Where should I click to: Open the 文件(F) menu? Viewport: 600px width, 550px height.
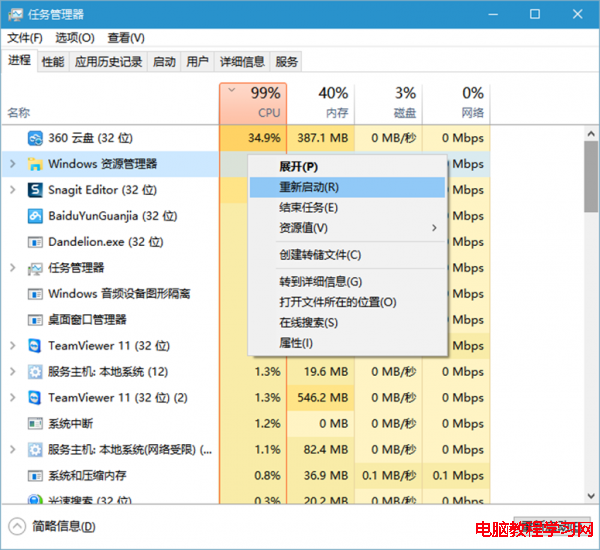point(25,38)
